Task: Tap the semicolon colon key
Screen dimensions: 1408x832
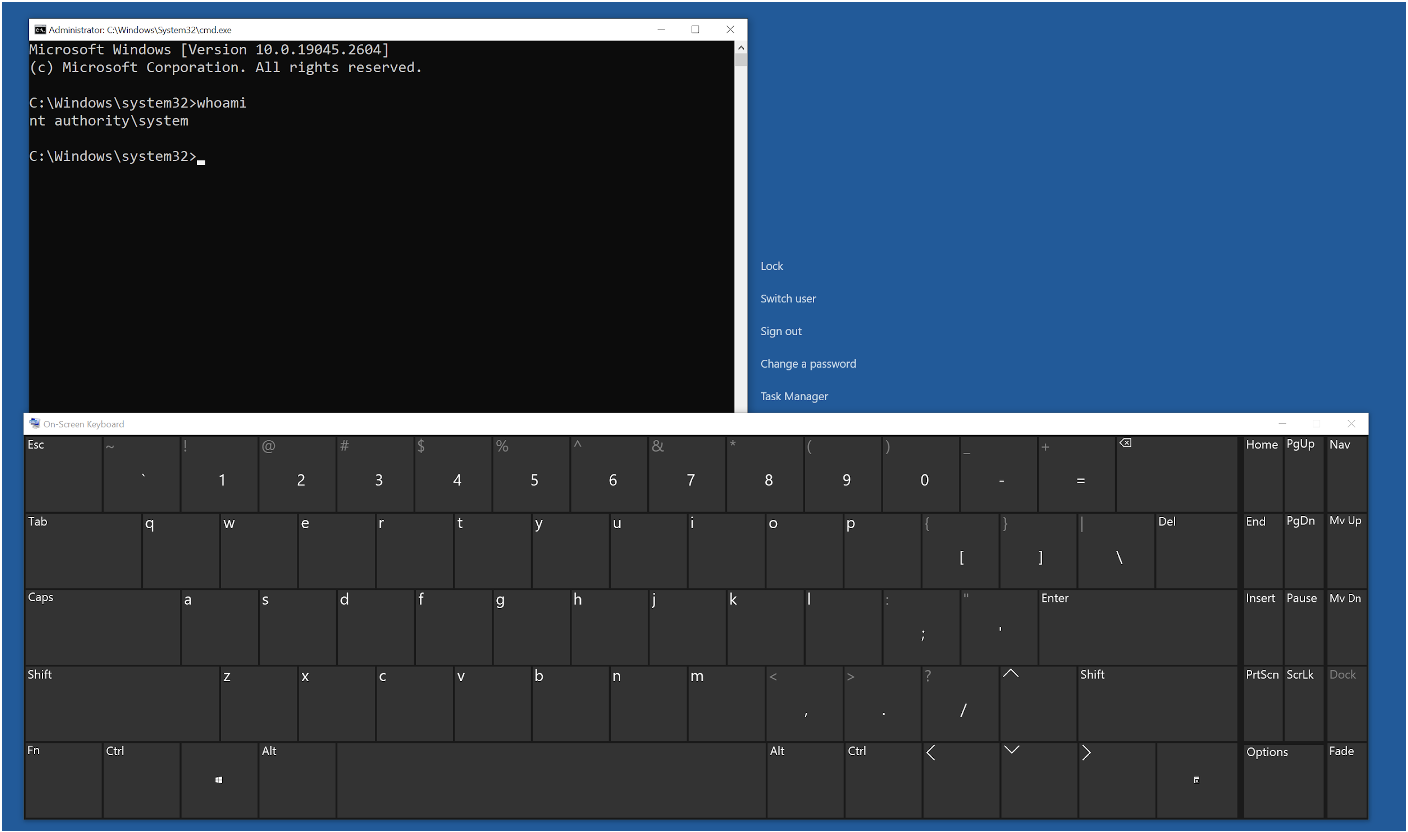Action: pyautogui.click(x=921, y=627)
